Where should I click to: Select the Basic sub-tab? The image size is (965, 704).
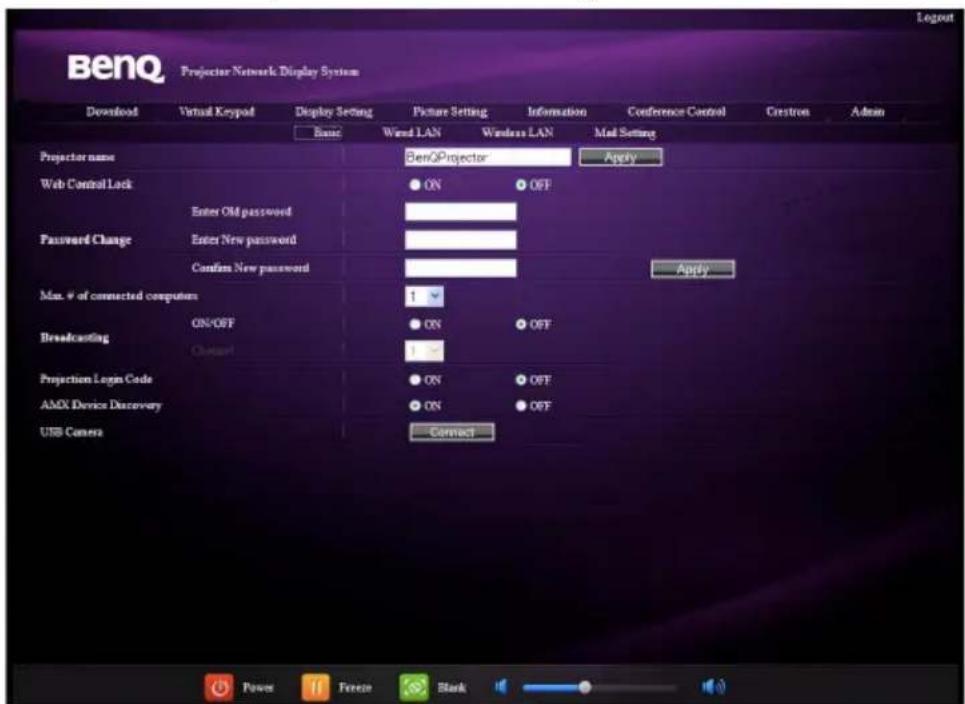(x=318, y=132)
